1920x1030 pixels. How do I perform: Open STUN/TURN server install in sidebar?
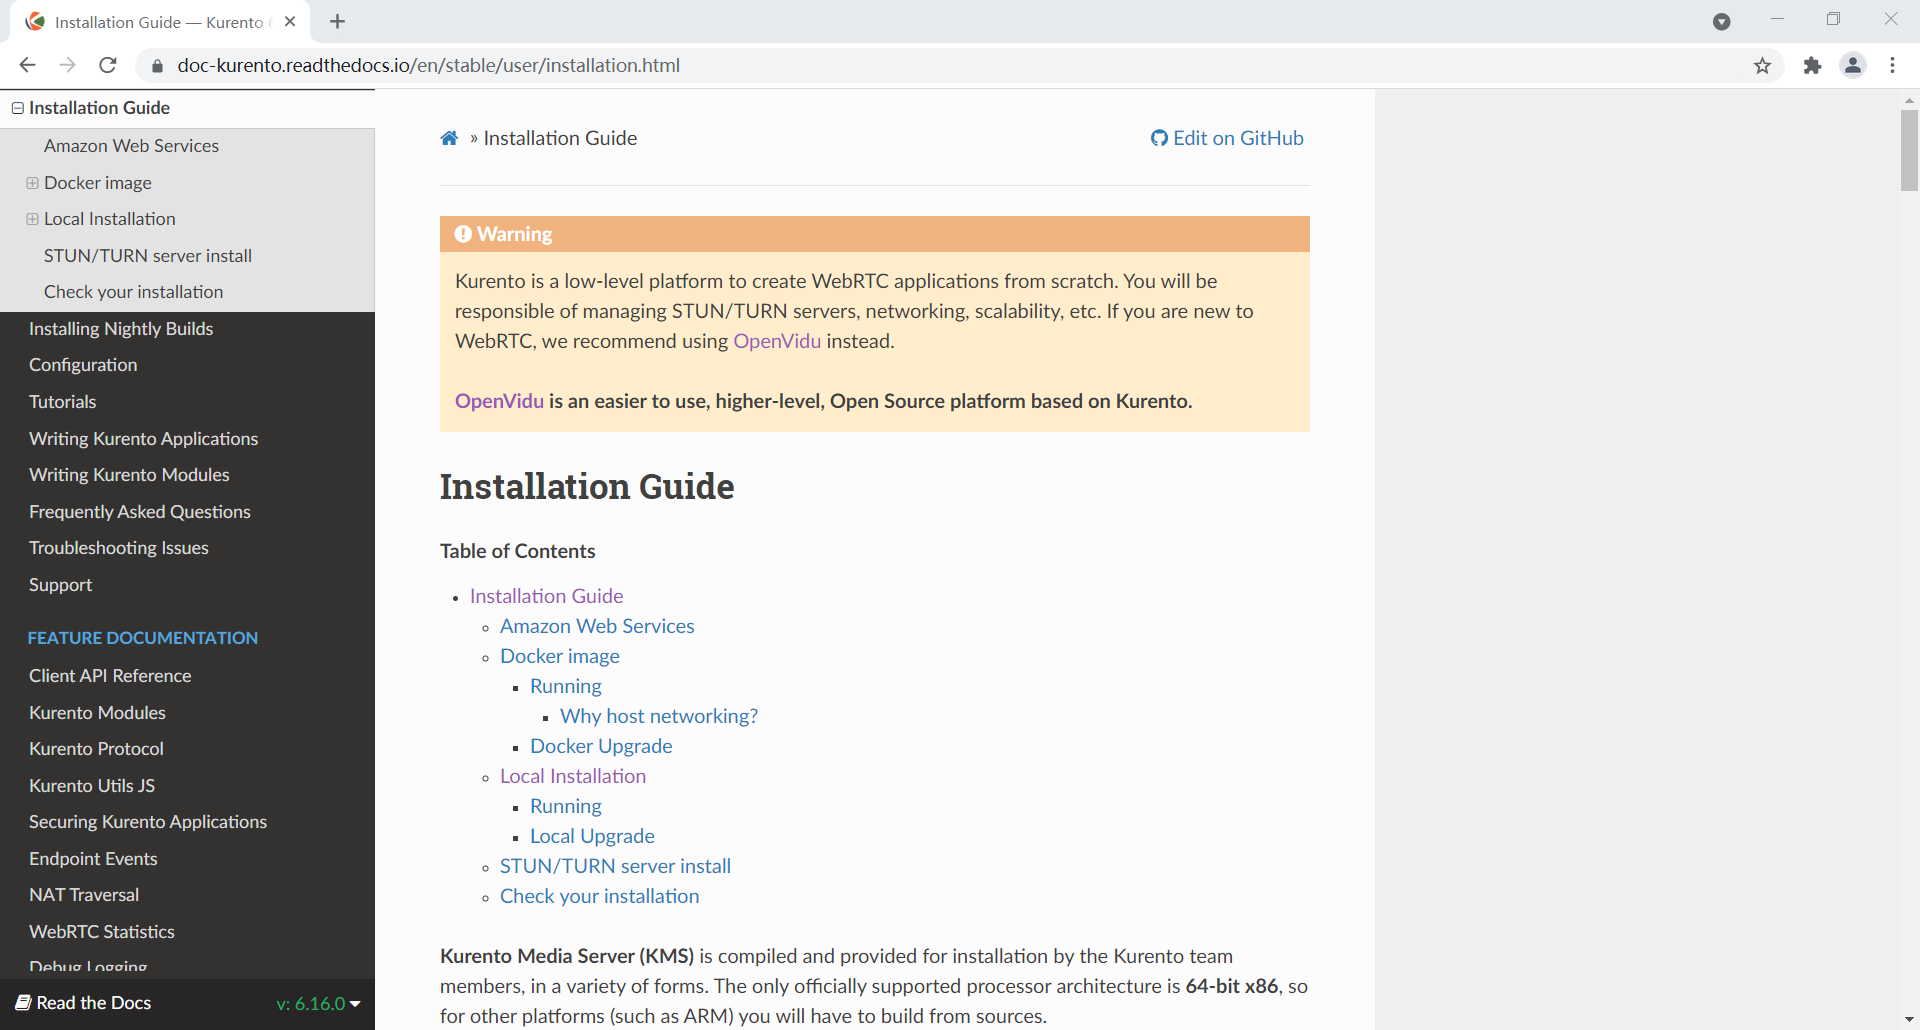click(148, 256)
